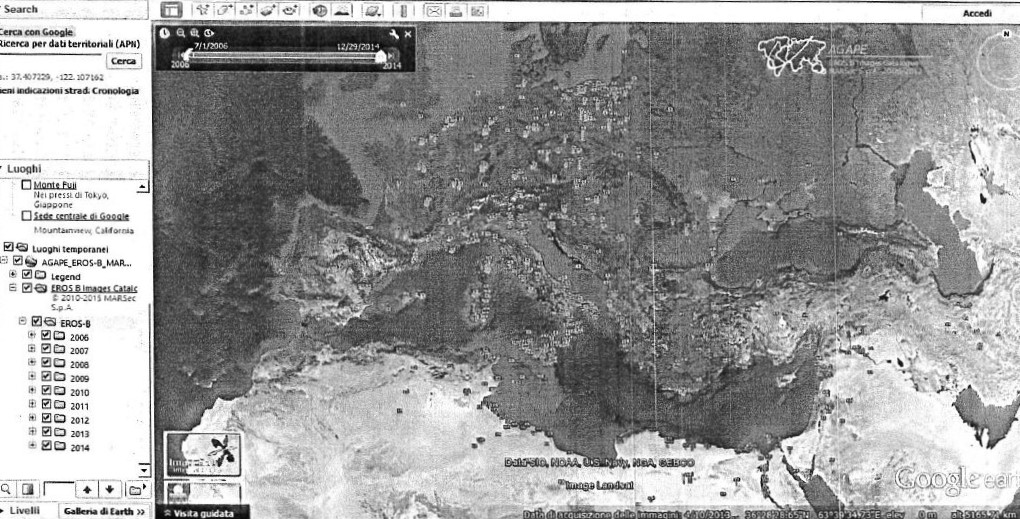
Task: Expand the 2008 folder
Action: coord(32,363)
